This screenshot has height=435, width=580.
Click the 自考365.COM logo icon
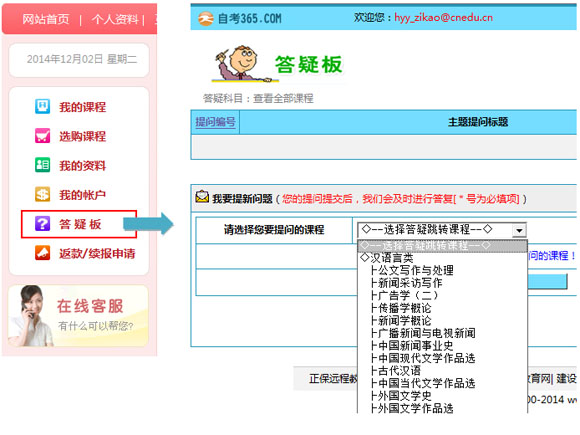click(206, 18)
